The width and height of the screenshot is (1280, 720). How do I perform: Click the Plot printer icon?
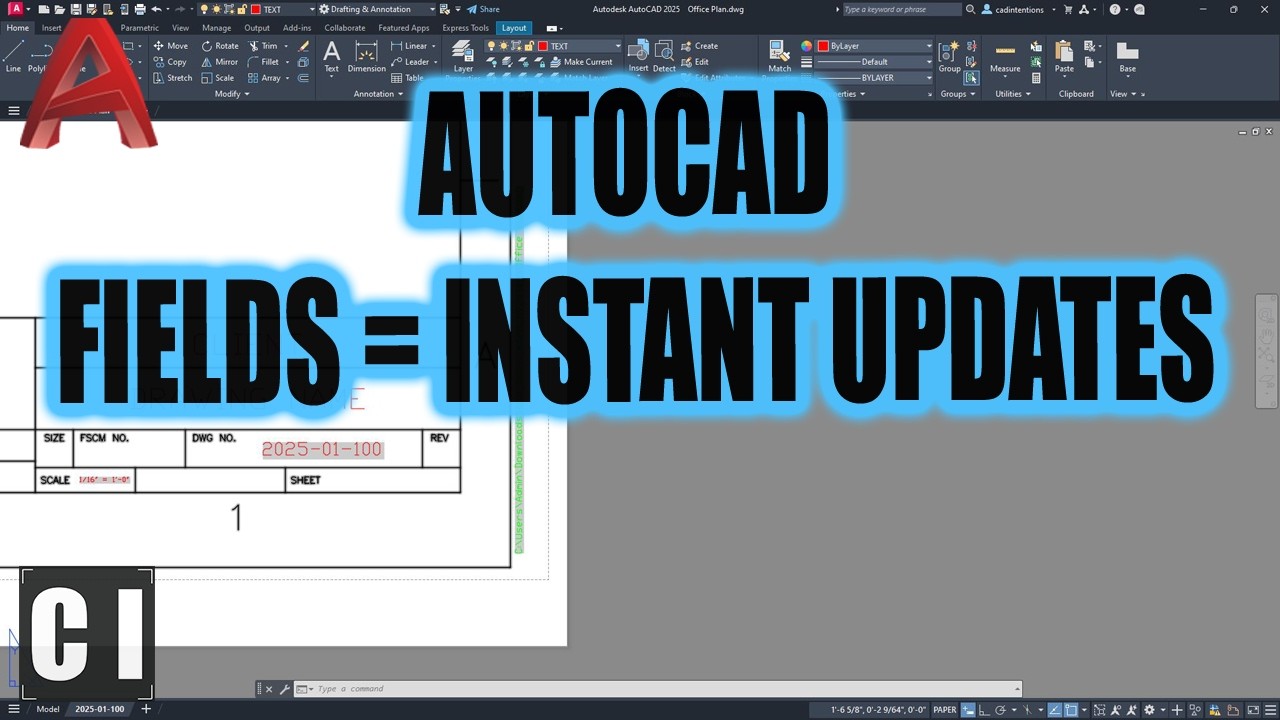tap(139, 9)
